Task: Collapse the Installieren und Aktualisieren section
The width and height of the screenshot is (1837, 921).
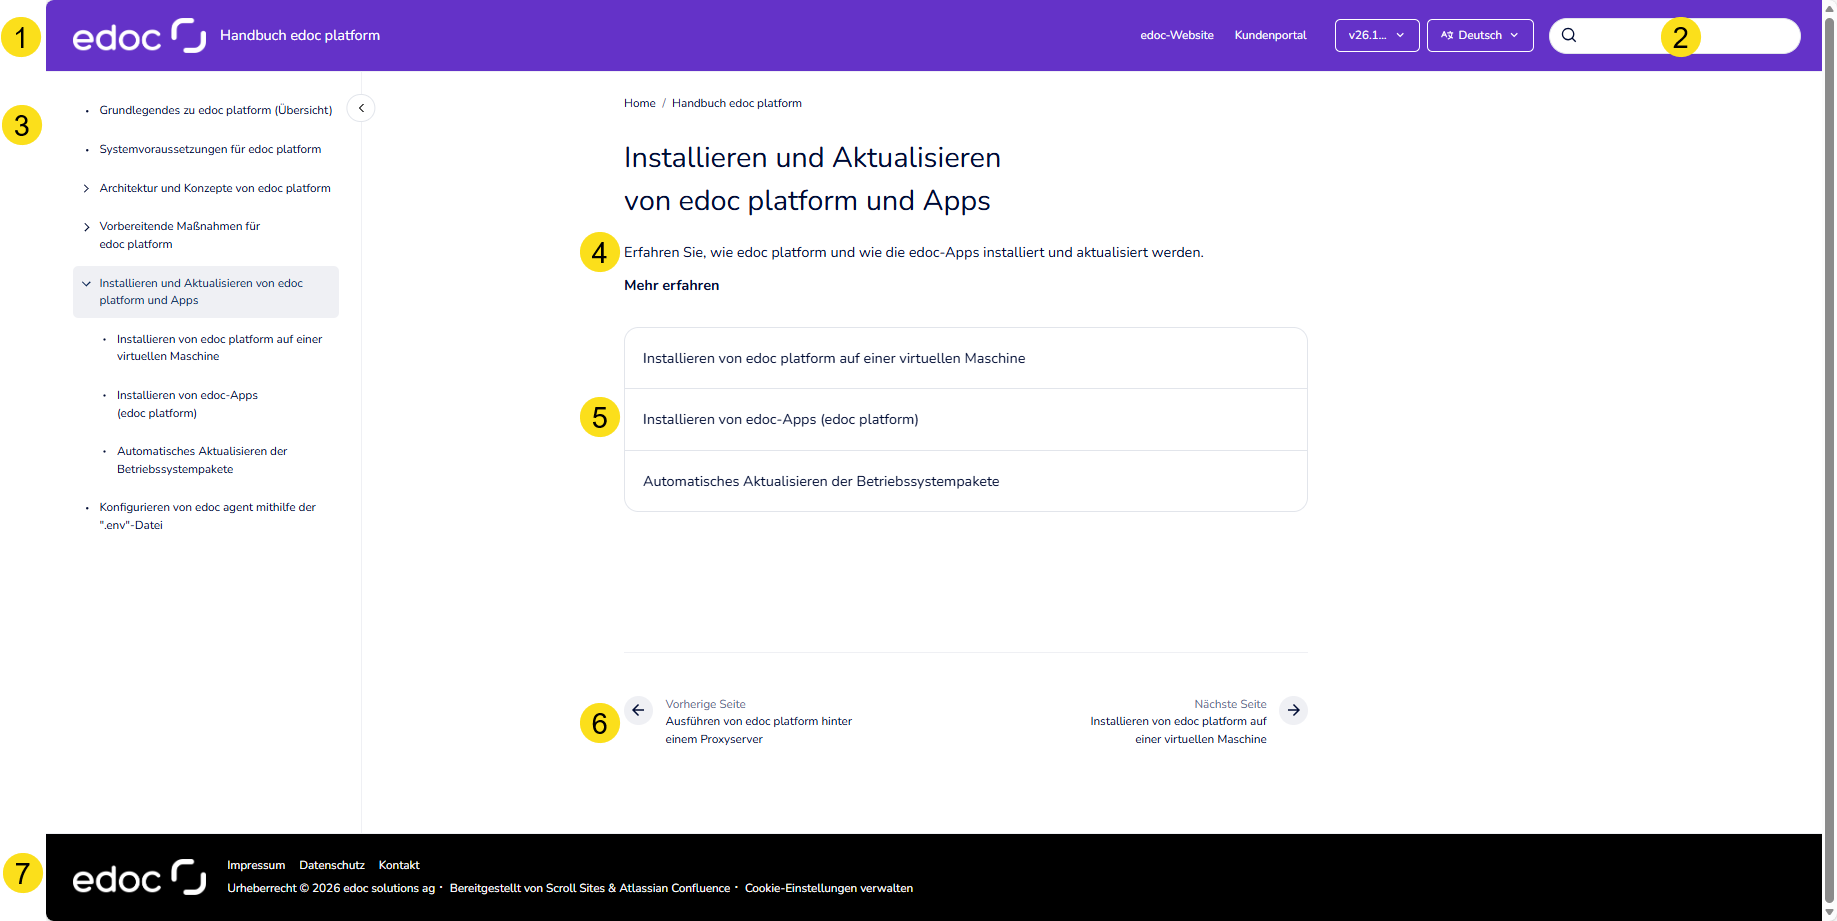Action: pos(86,283)
